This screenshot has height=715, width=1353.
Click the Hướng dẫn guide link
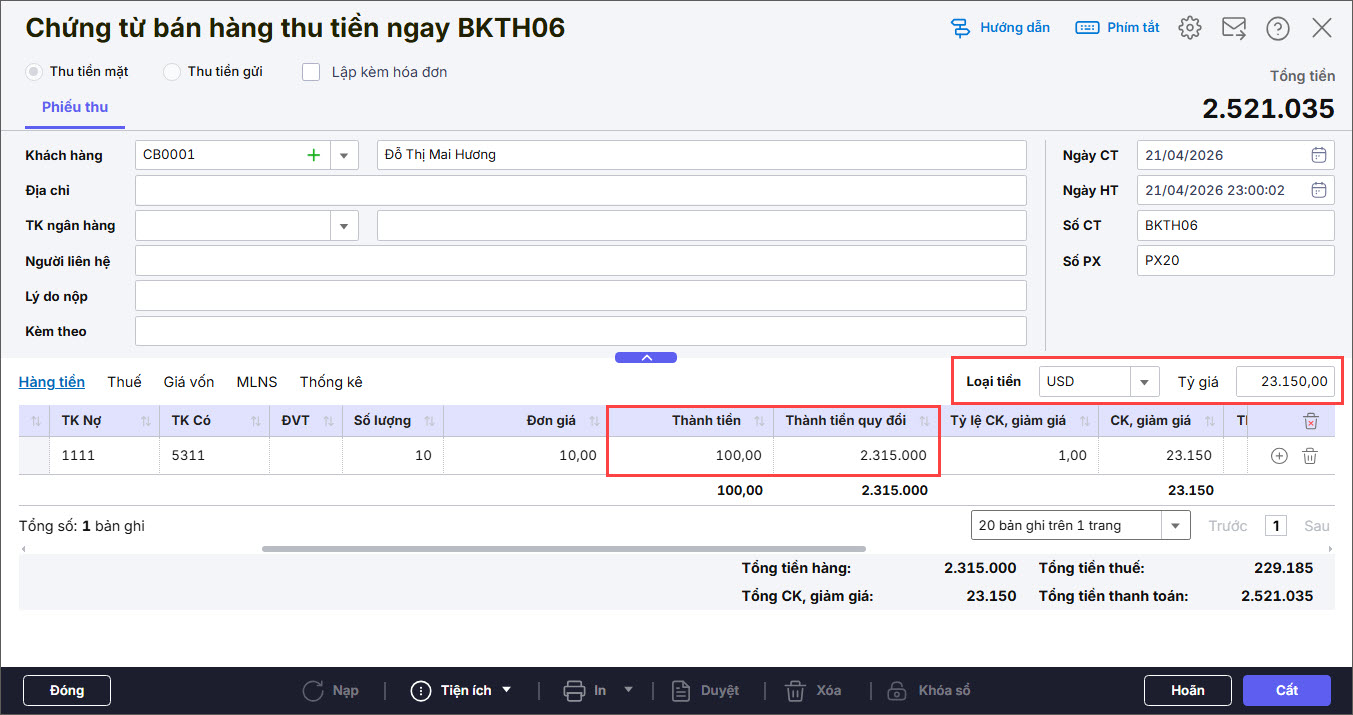(1000, 28)
